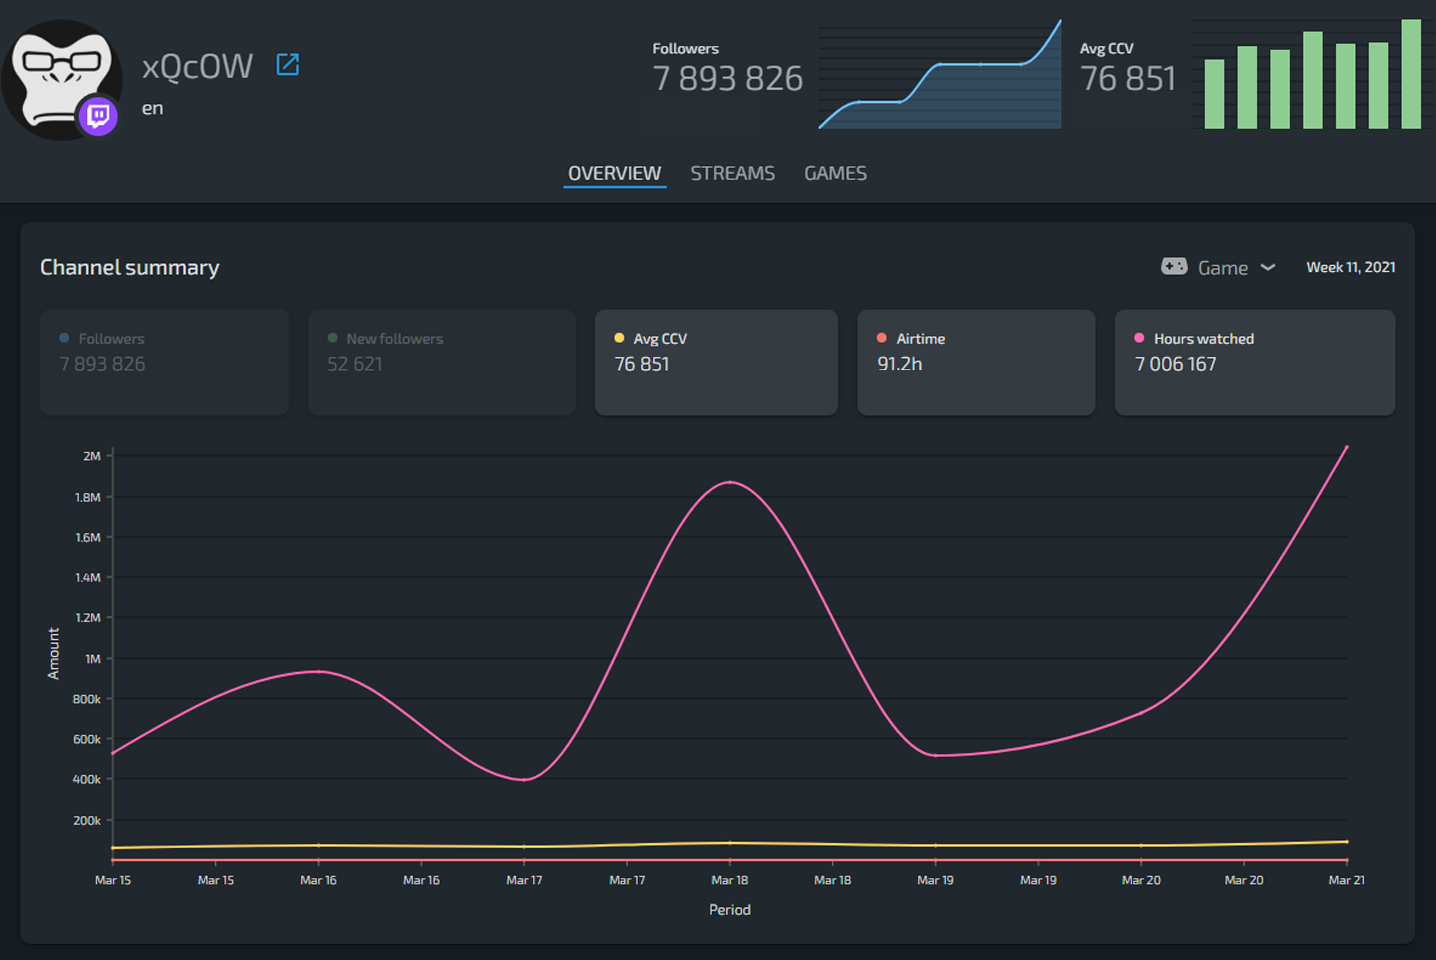Switch to the OVERVIEW tab
This screenshot has height=960, width=1436.
[614, 173]
